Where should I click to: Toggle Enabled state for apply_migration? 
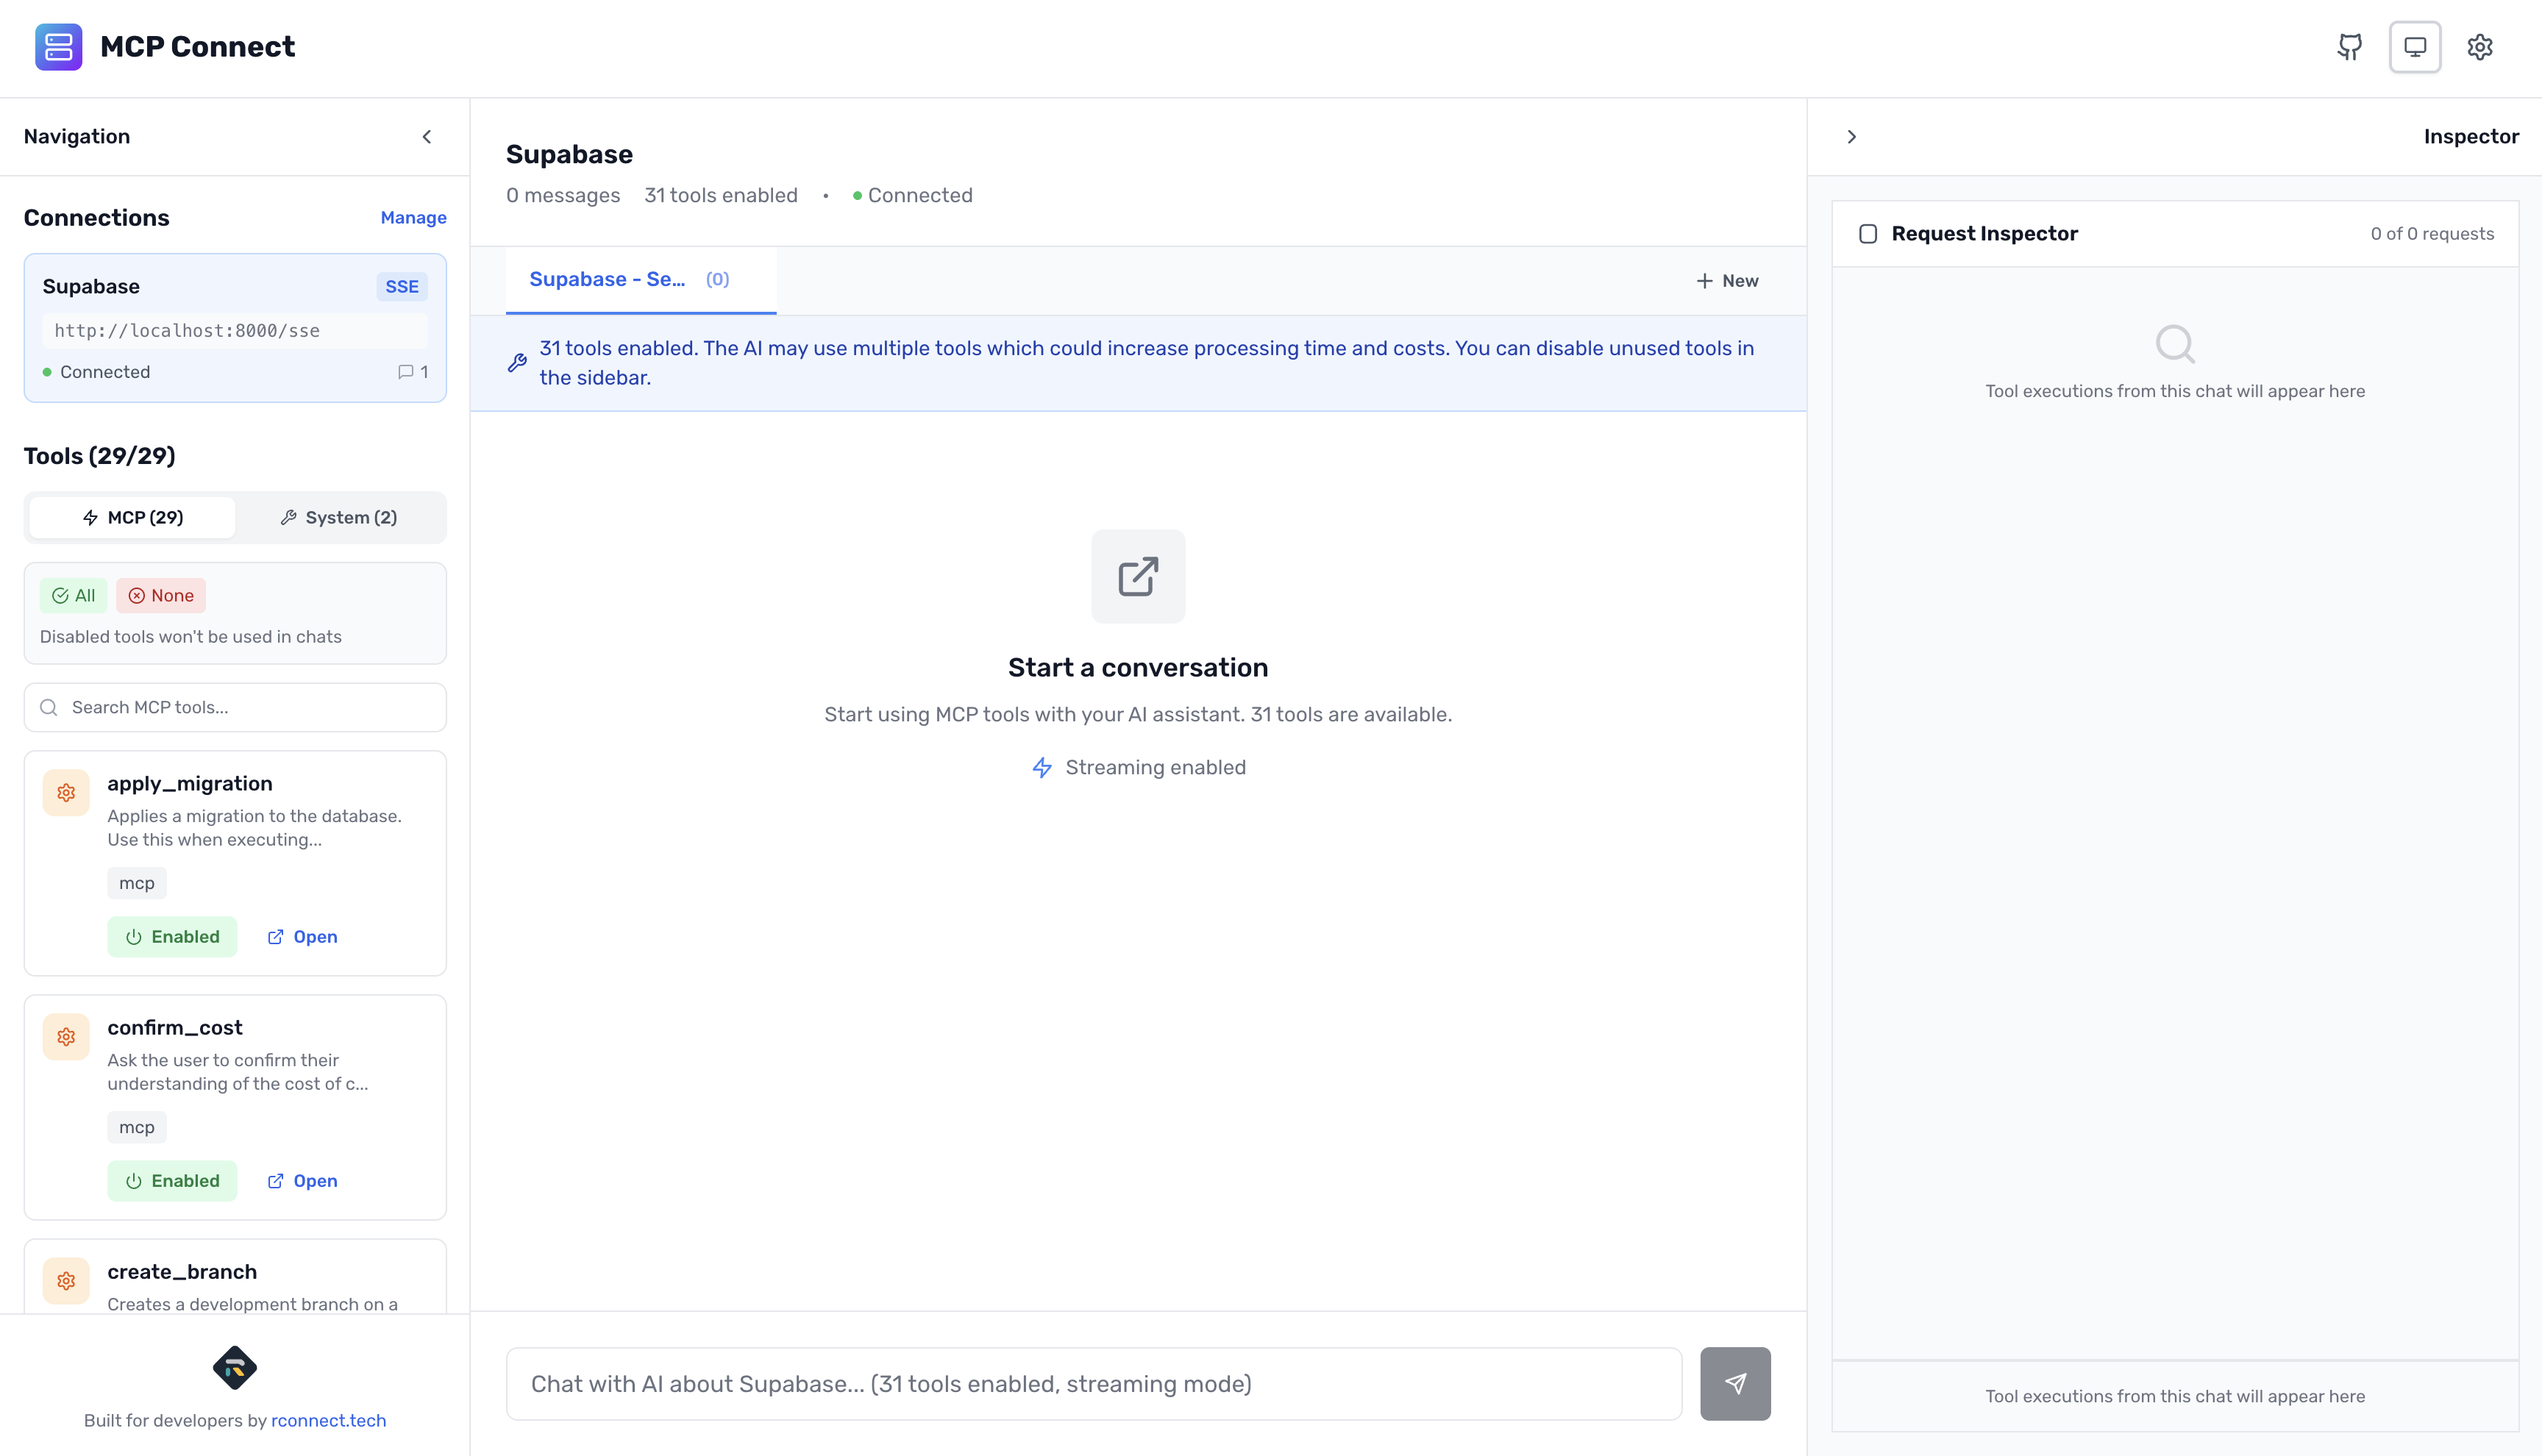click(172, 937)
